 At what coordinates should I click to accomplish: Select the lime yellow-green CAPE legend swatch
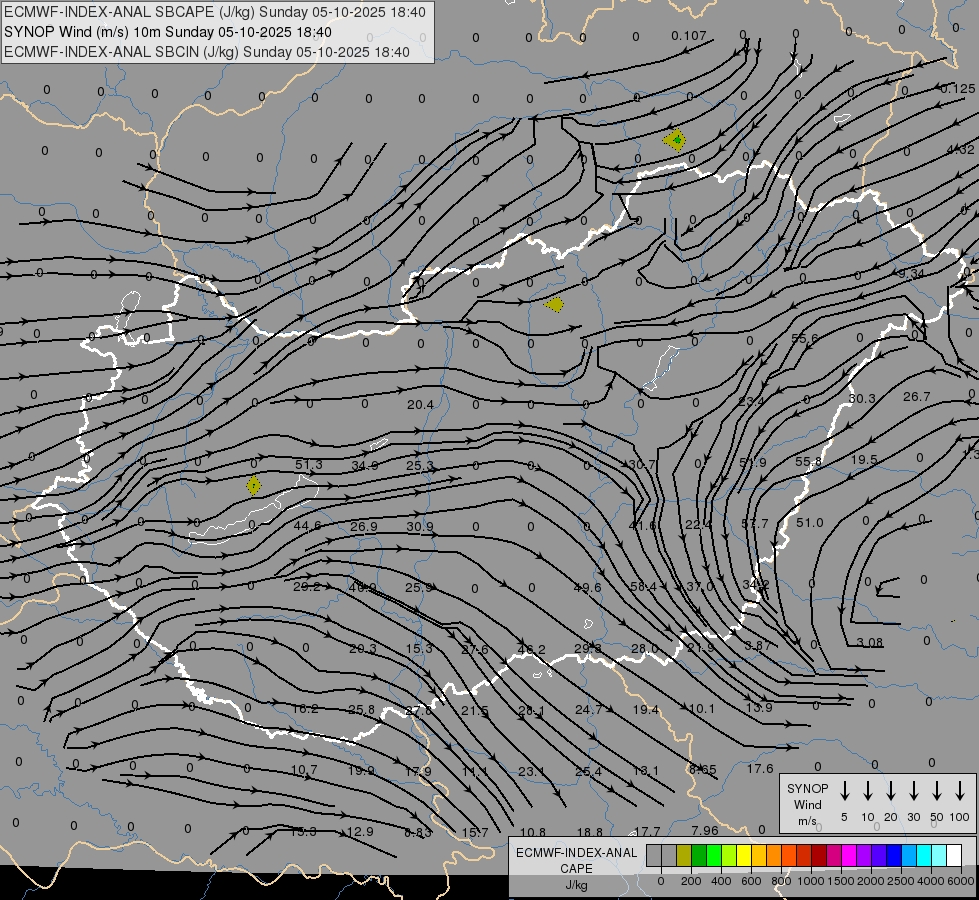coord(729,855)
